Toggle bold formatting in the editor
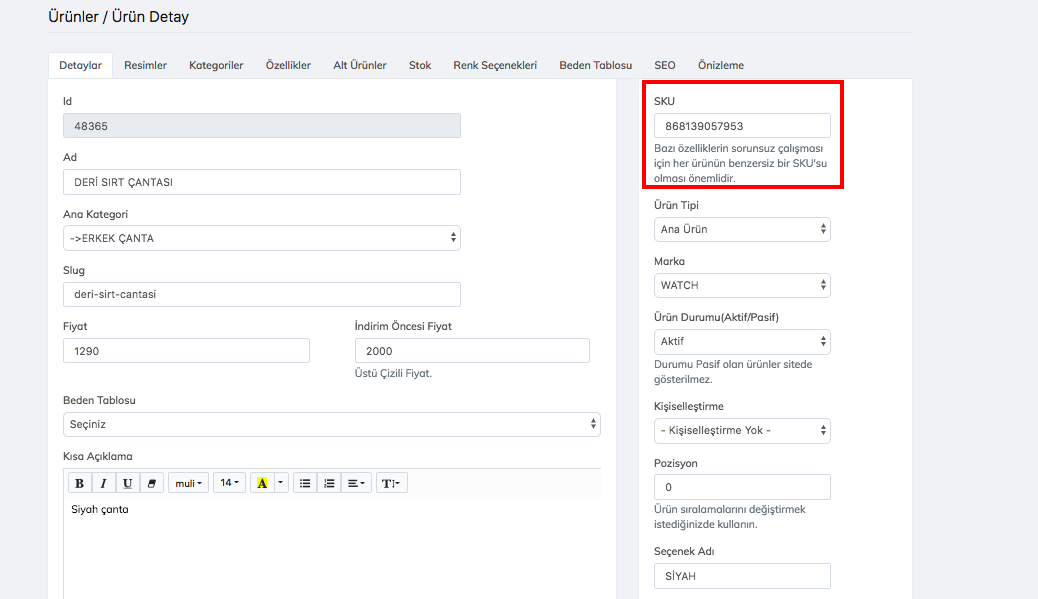 click(x=80, y=483)
